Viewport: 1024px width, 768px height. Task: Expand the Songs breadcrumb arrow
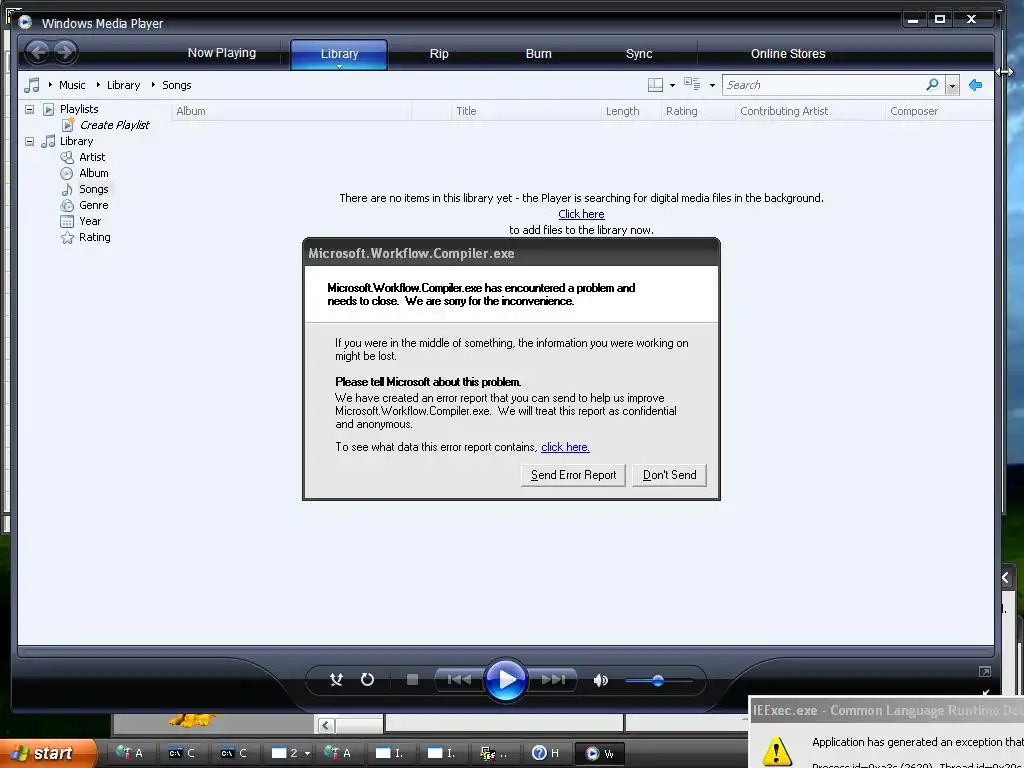click(153, 85)
